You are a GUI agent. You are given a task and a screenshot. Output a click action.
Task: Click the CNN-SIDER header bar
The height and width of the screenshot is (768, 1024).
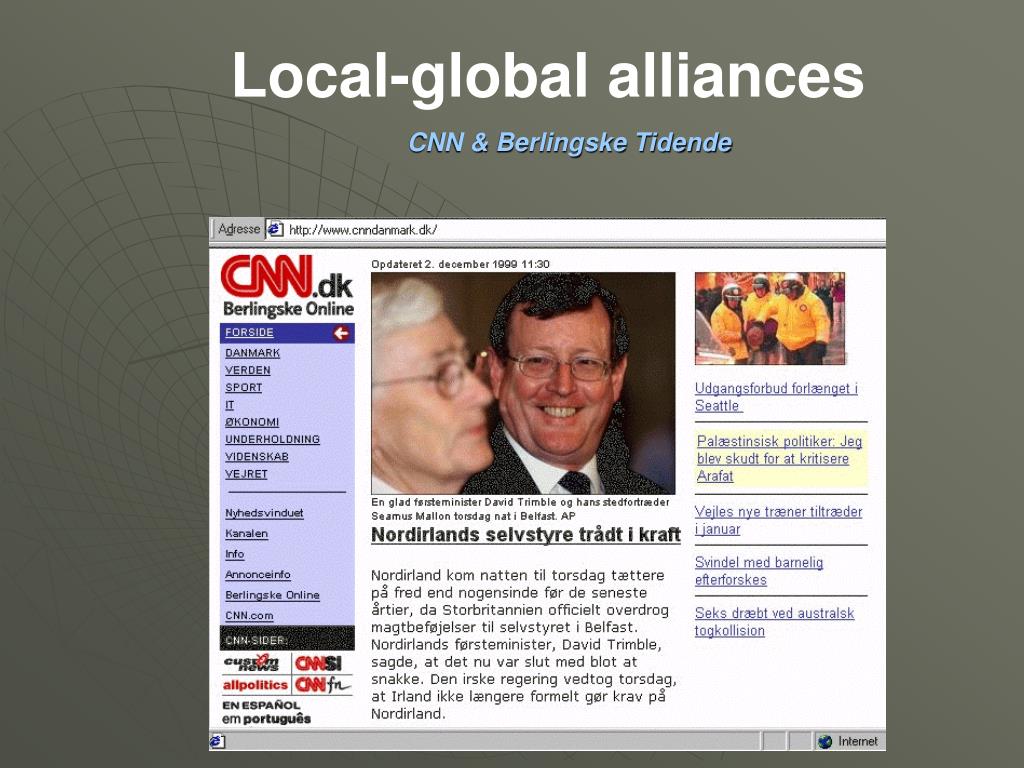click(x=287, y=639)
